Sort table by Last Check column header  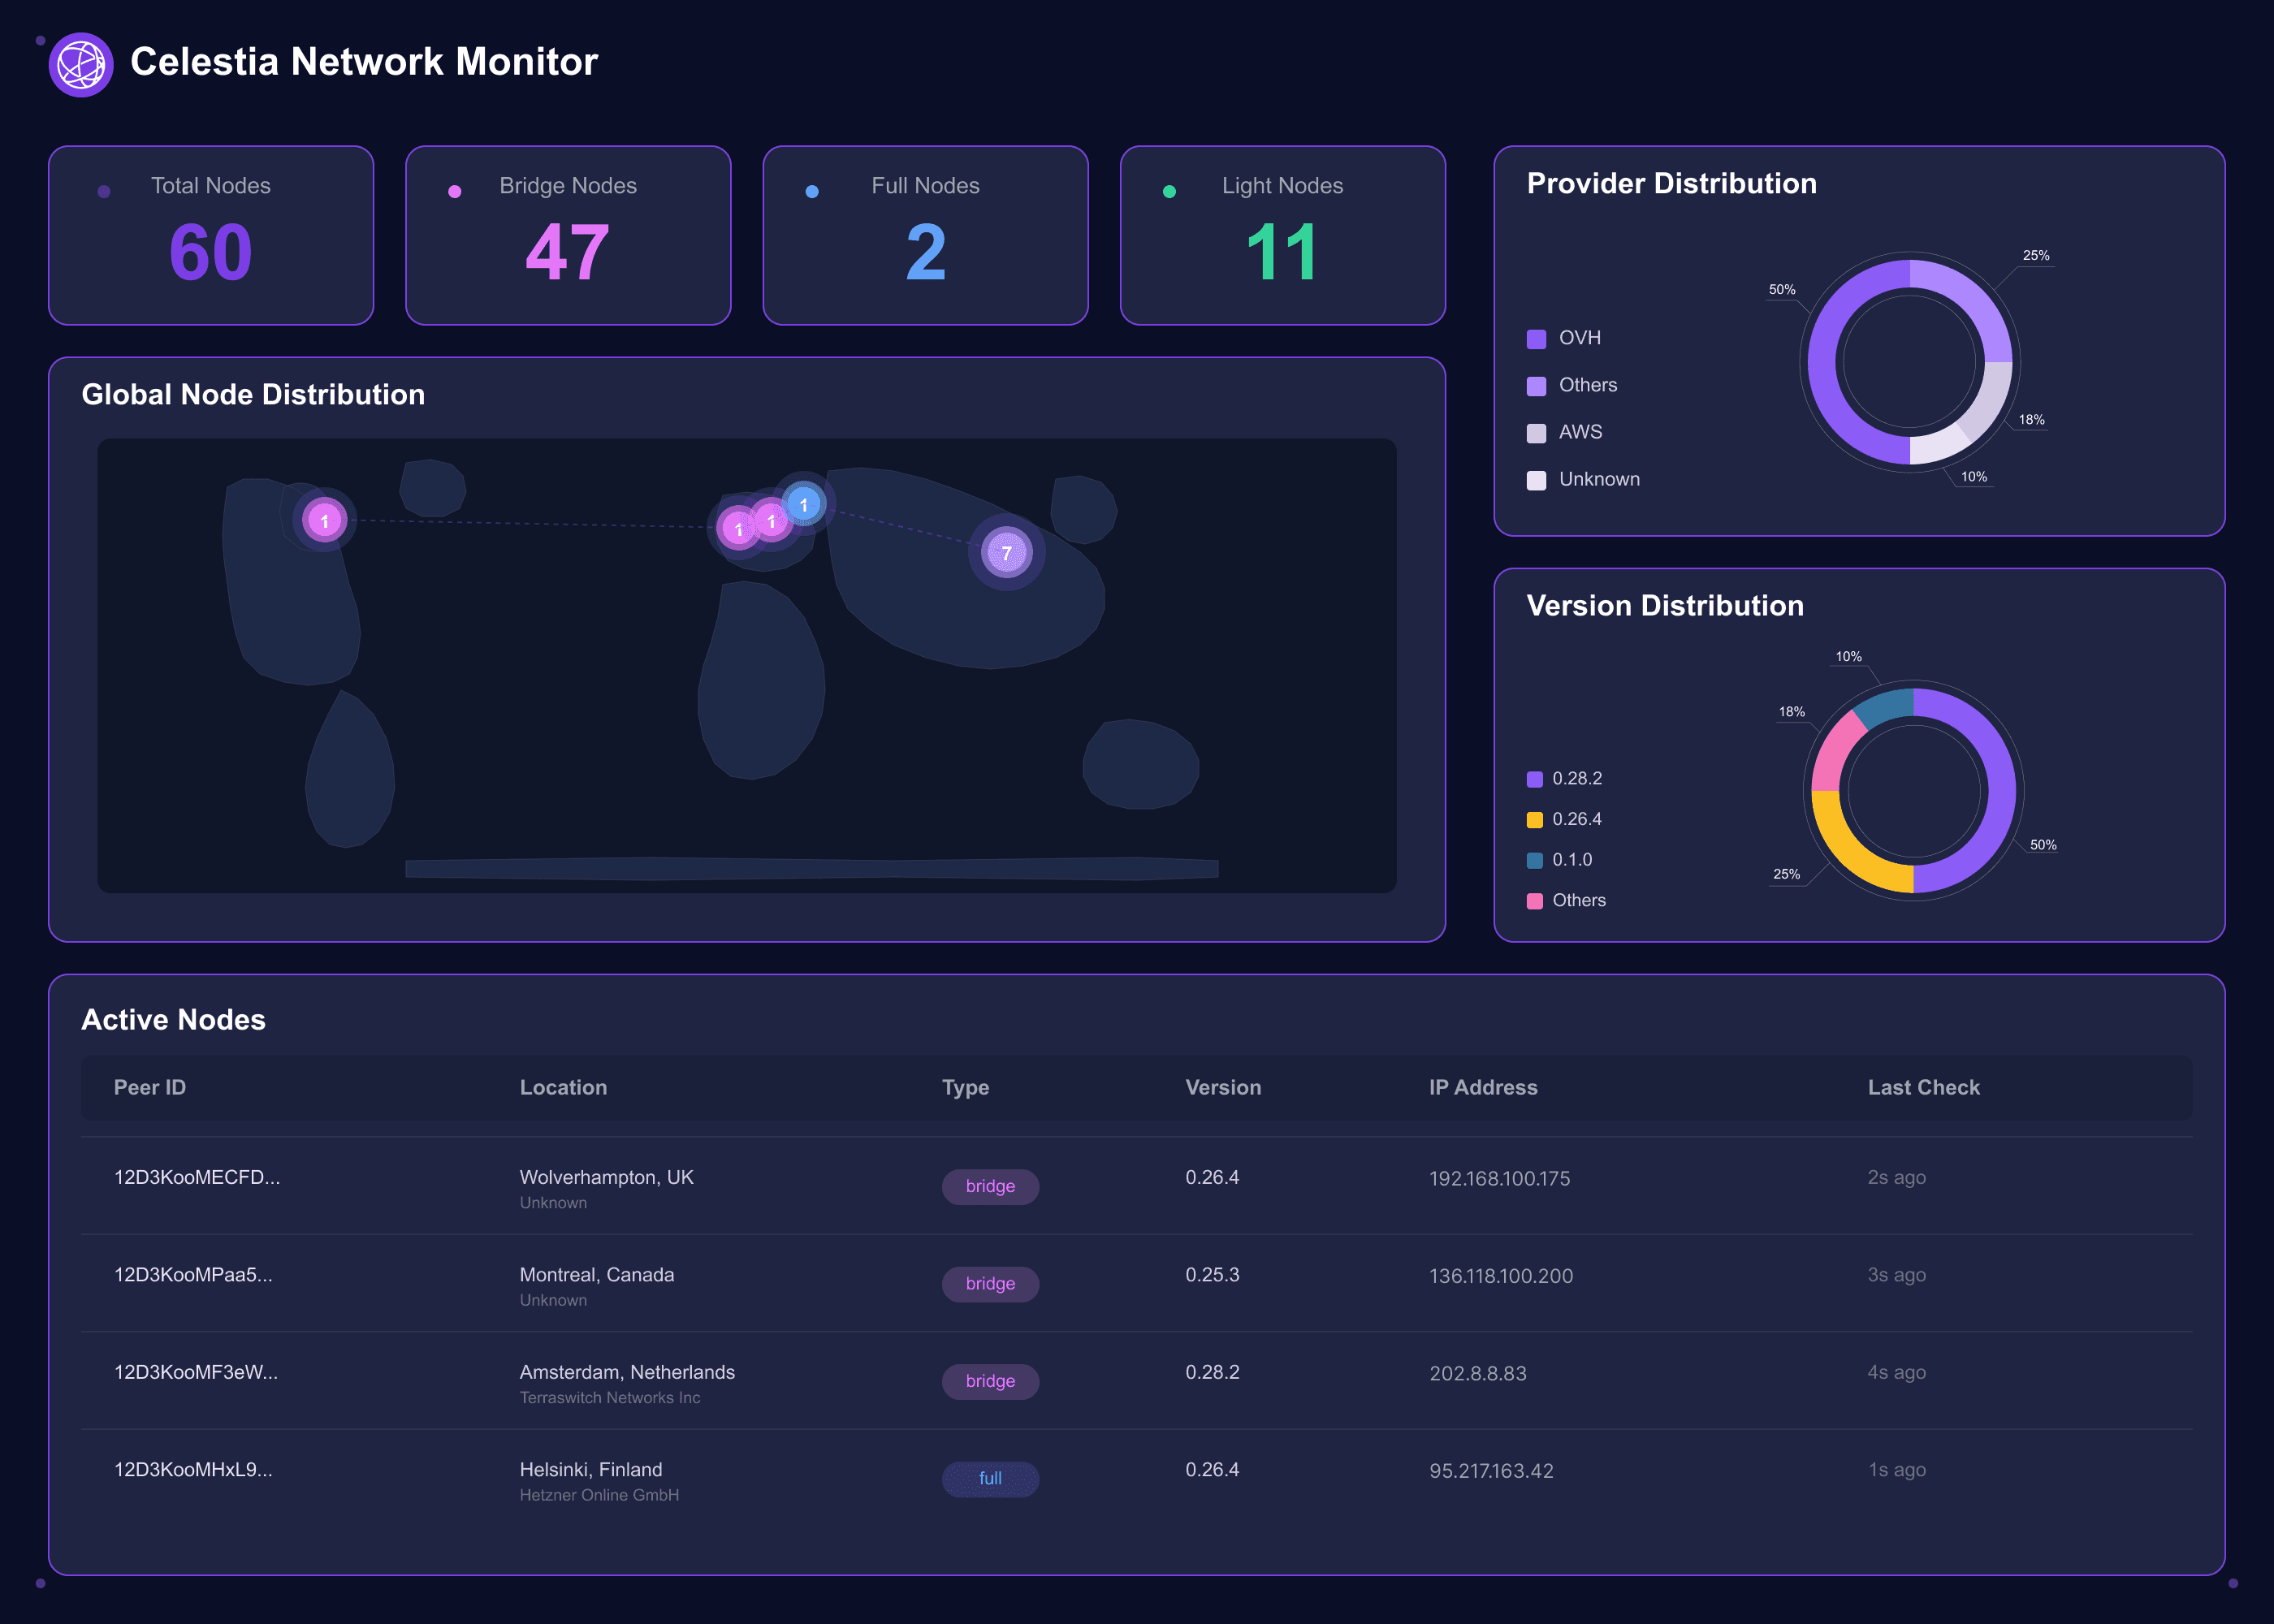(1923, 1087)
